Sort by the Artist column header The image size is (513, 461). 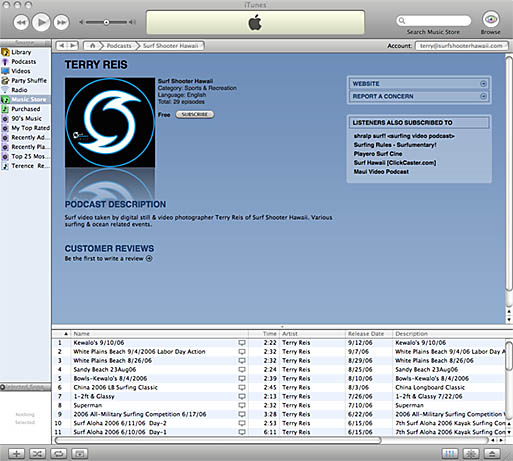coord(312,334)
